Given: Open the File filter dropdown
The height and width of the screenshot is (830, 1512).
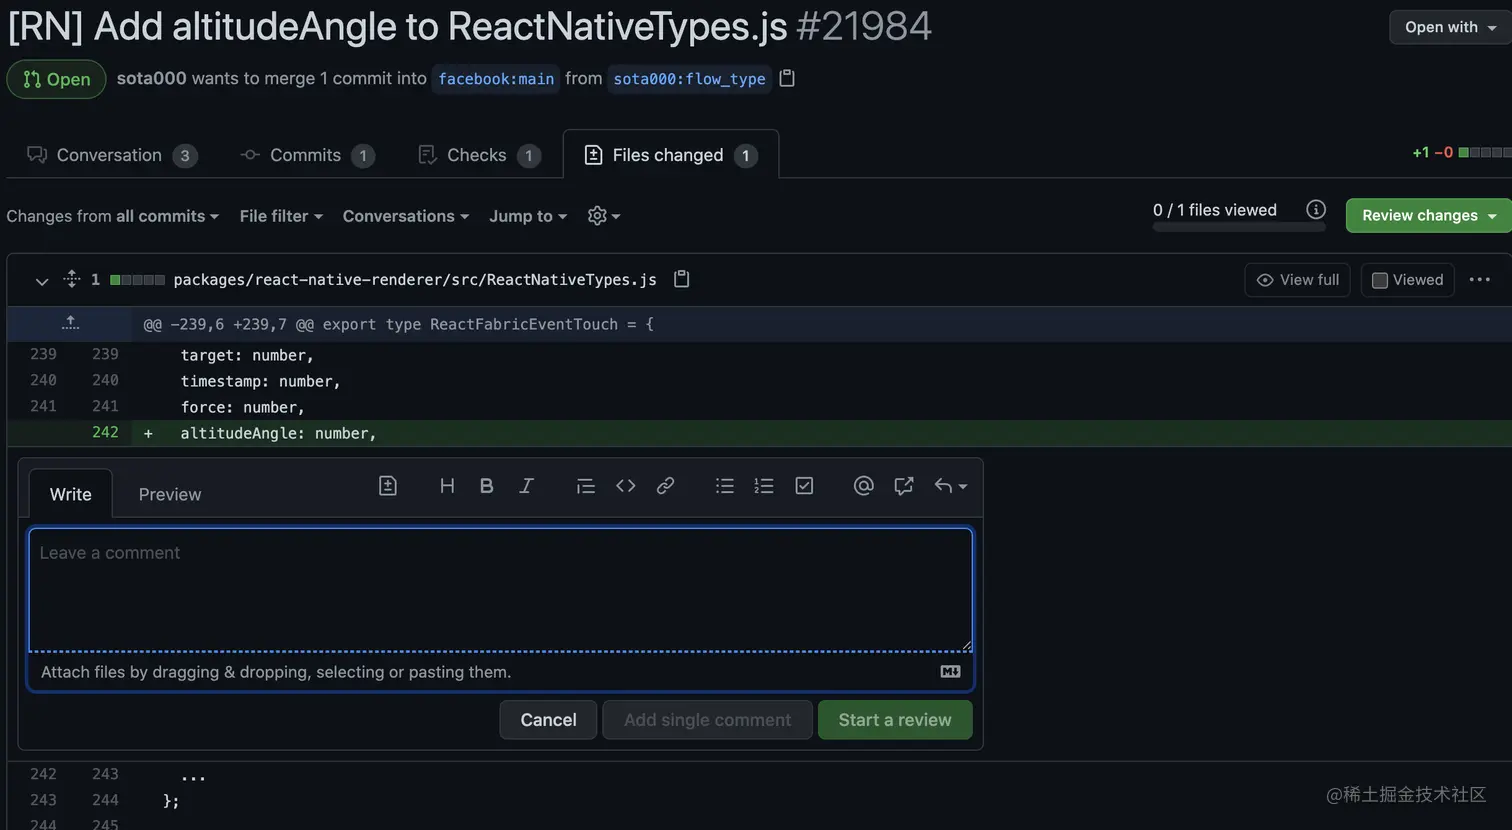Looking at the screenshot, I should click(x=281, y=216).
